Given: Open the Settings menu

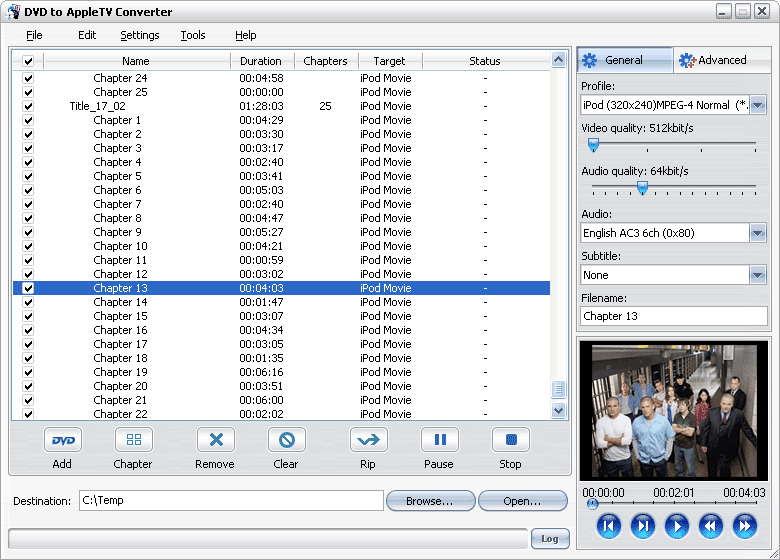Looking at the screenshot, I should click(140, 35).
